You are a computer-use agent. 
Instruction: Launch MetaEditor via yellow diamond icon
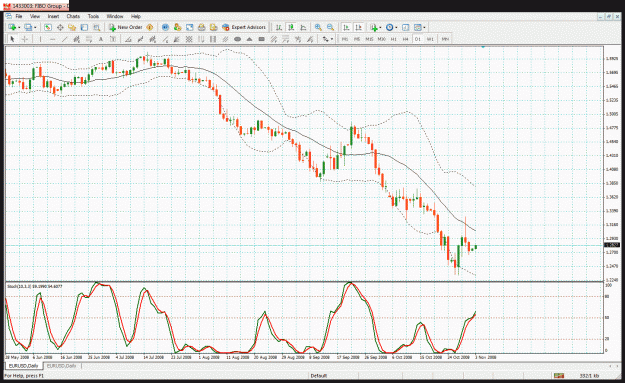[150, 27]
